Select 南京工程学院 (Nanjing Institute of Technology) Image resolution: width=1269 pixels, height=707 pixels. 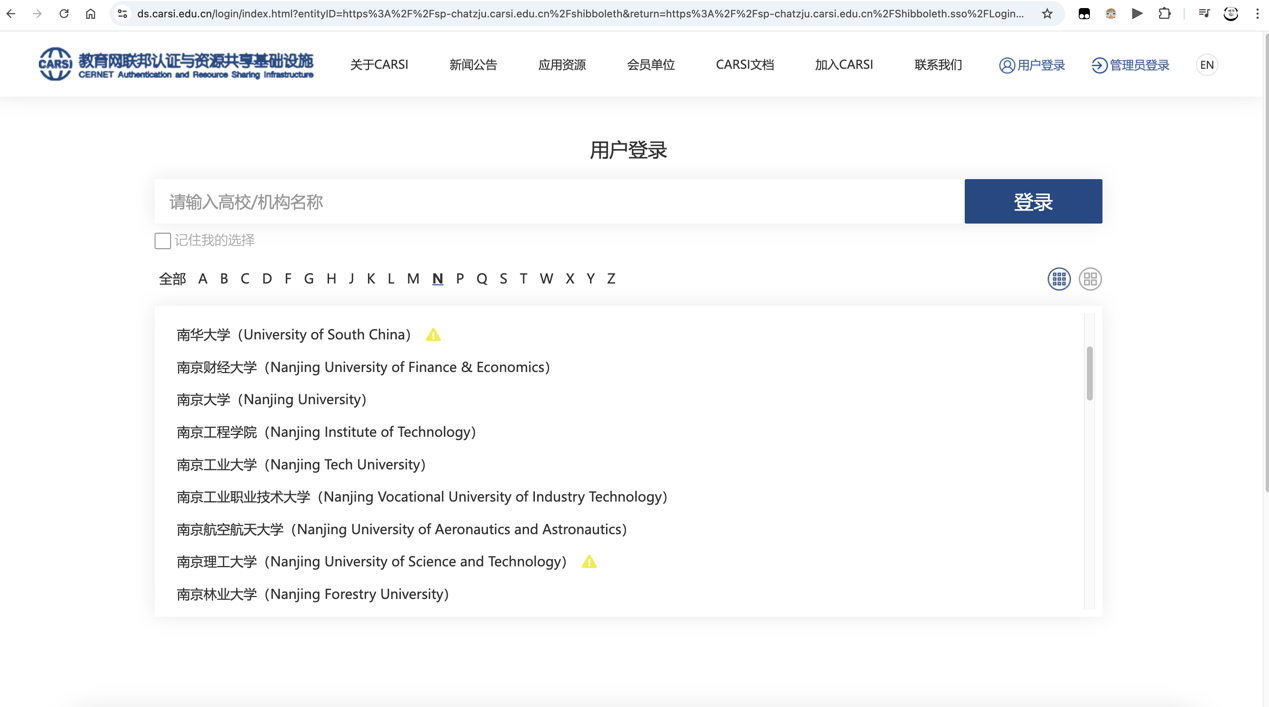point(326,432)
